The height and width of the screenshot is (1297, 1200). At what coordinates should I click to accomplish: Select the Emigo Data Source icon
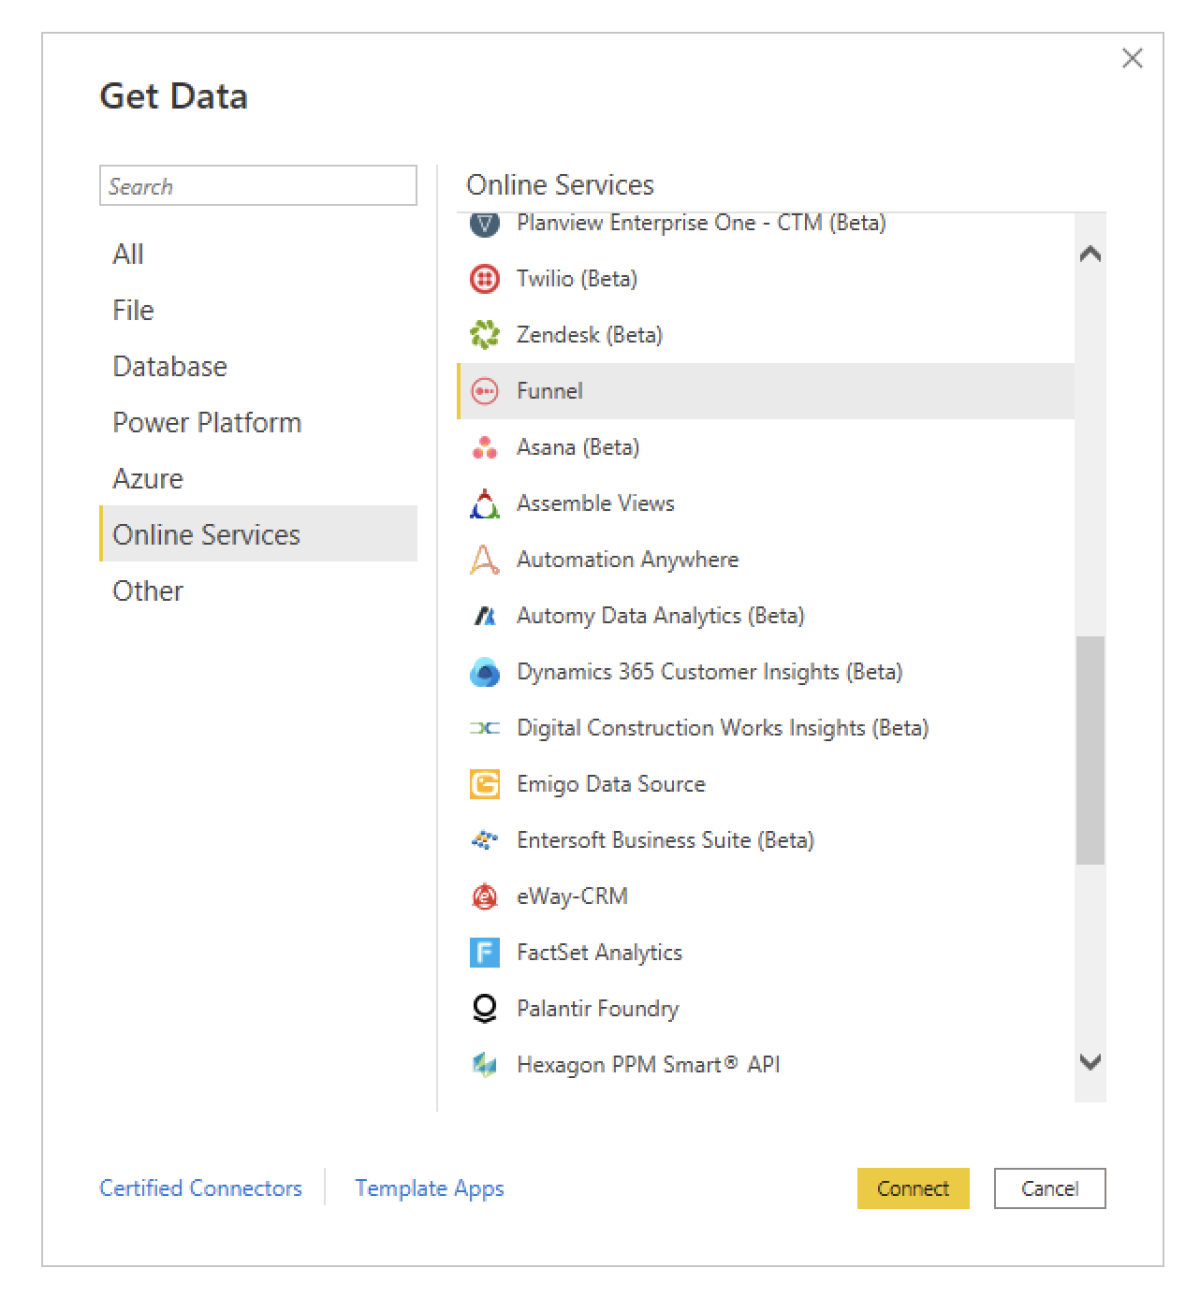click(x=484, y=784)
